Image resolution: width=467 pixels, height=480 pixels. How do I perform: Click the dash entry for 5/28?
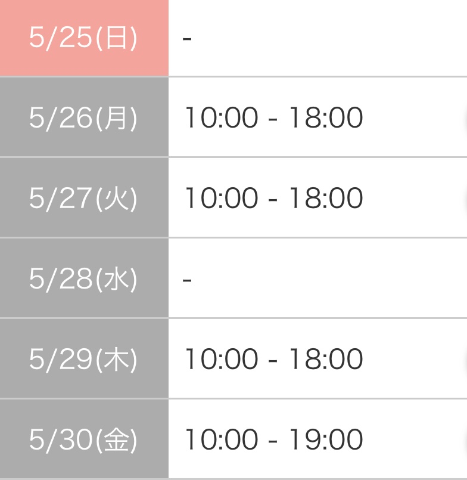pos(187,280)
